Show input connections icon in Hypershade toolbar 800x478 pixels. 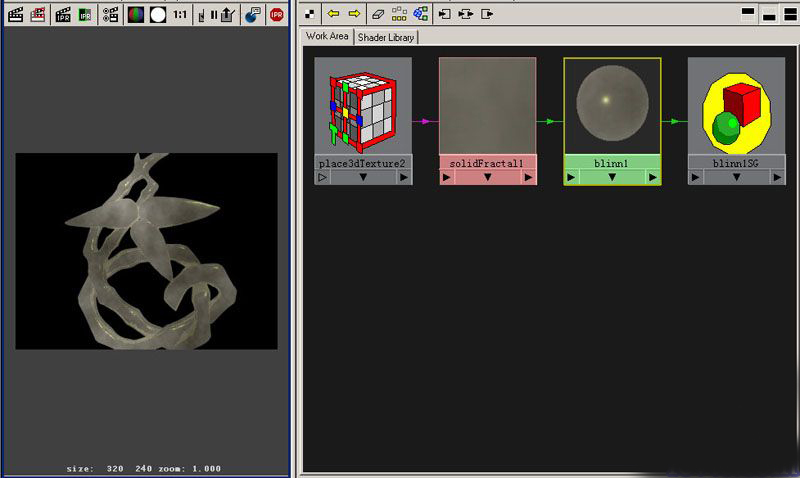(x=444, y=14)
